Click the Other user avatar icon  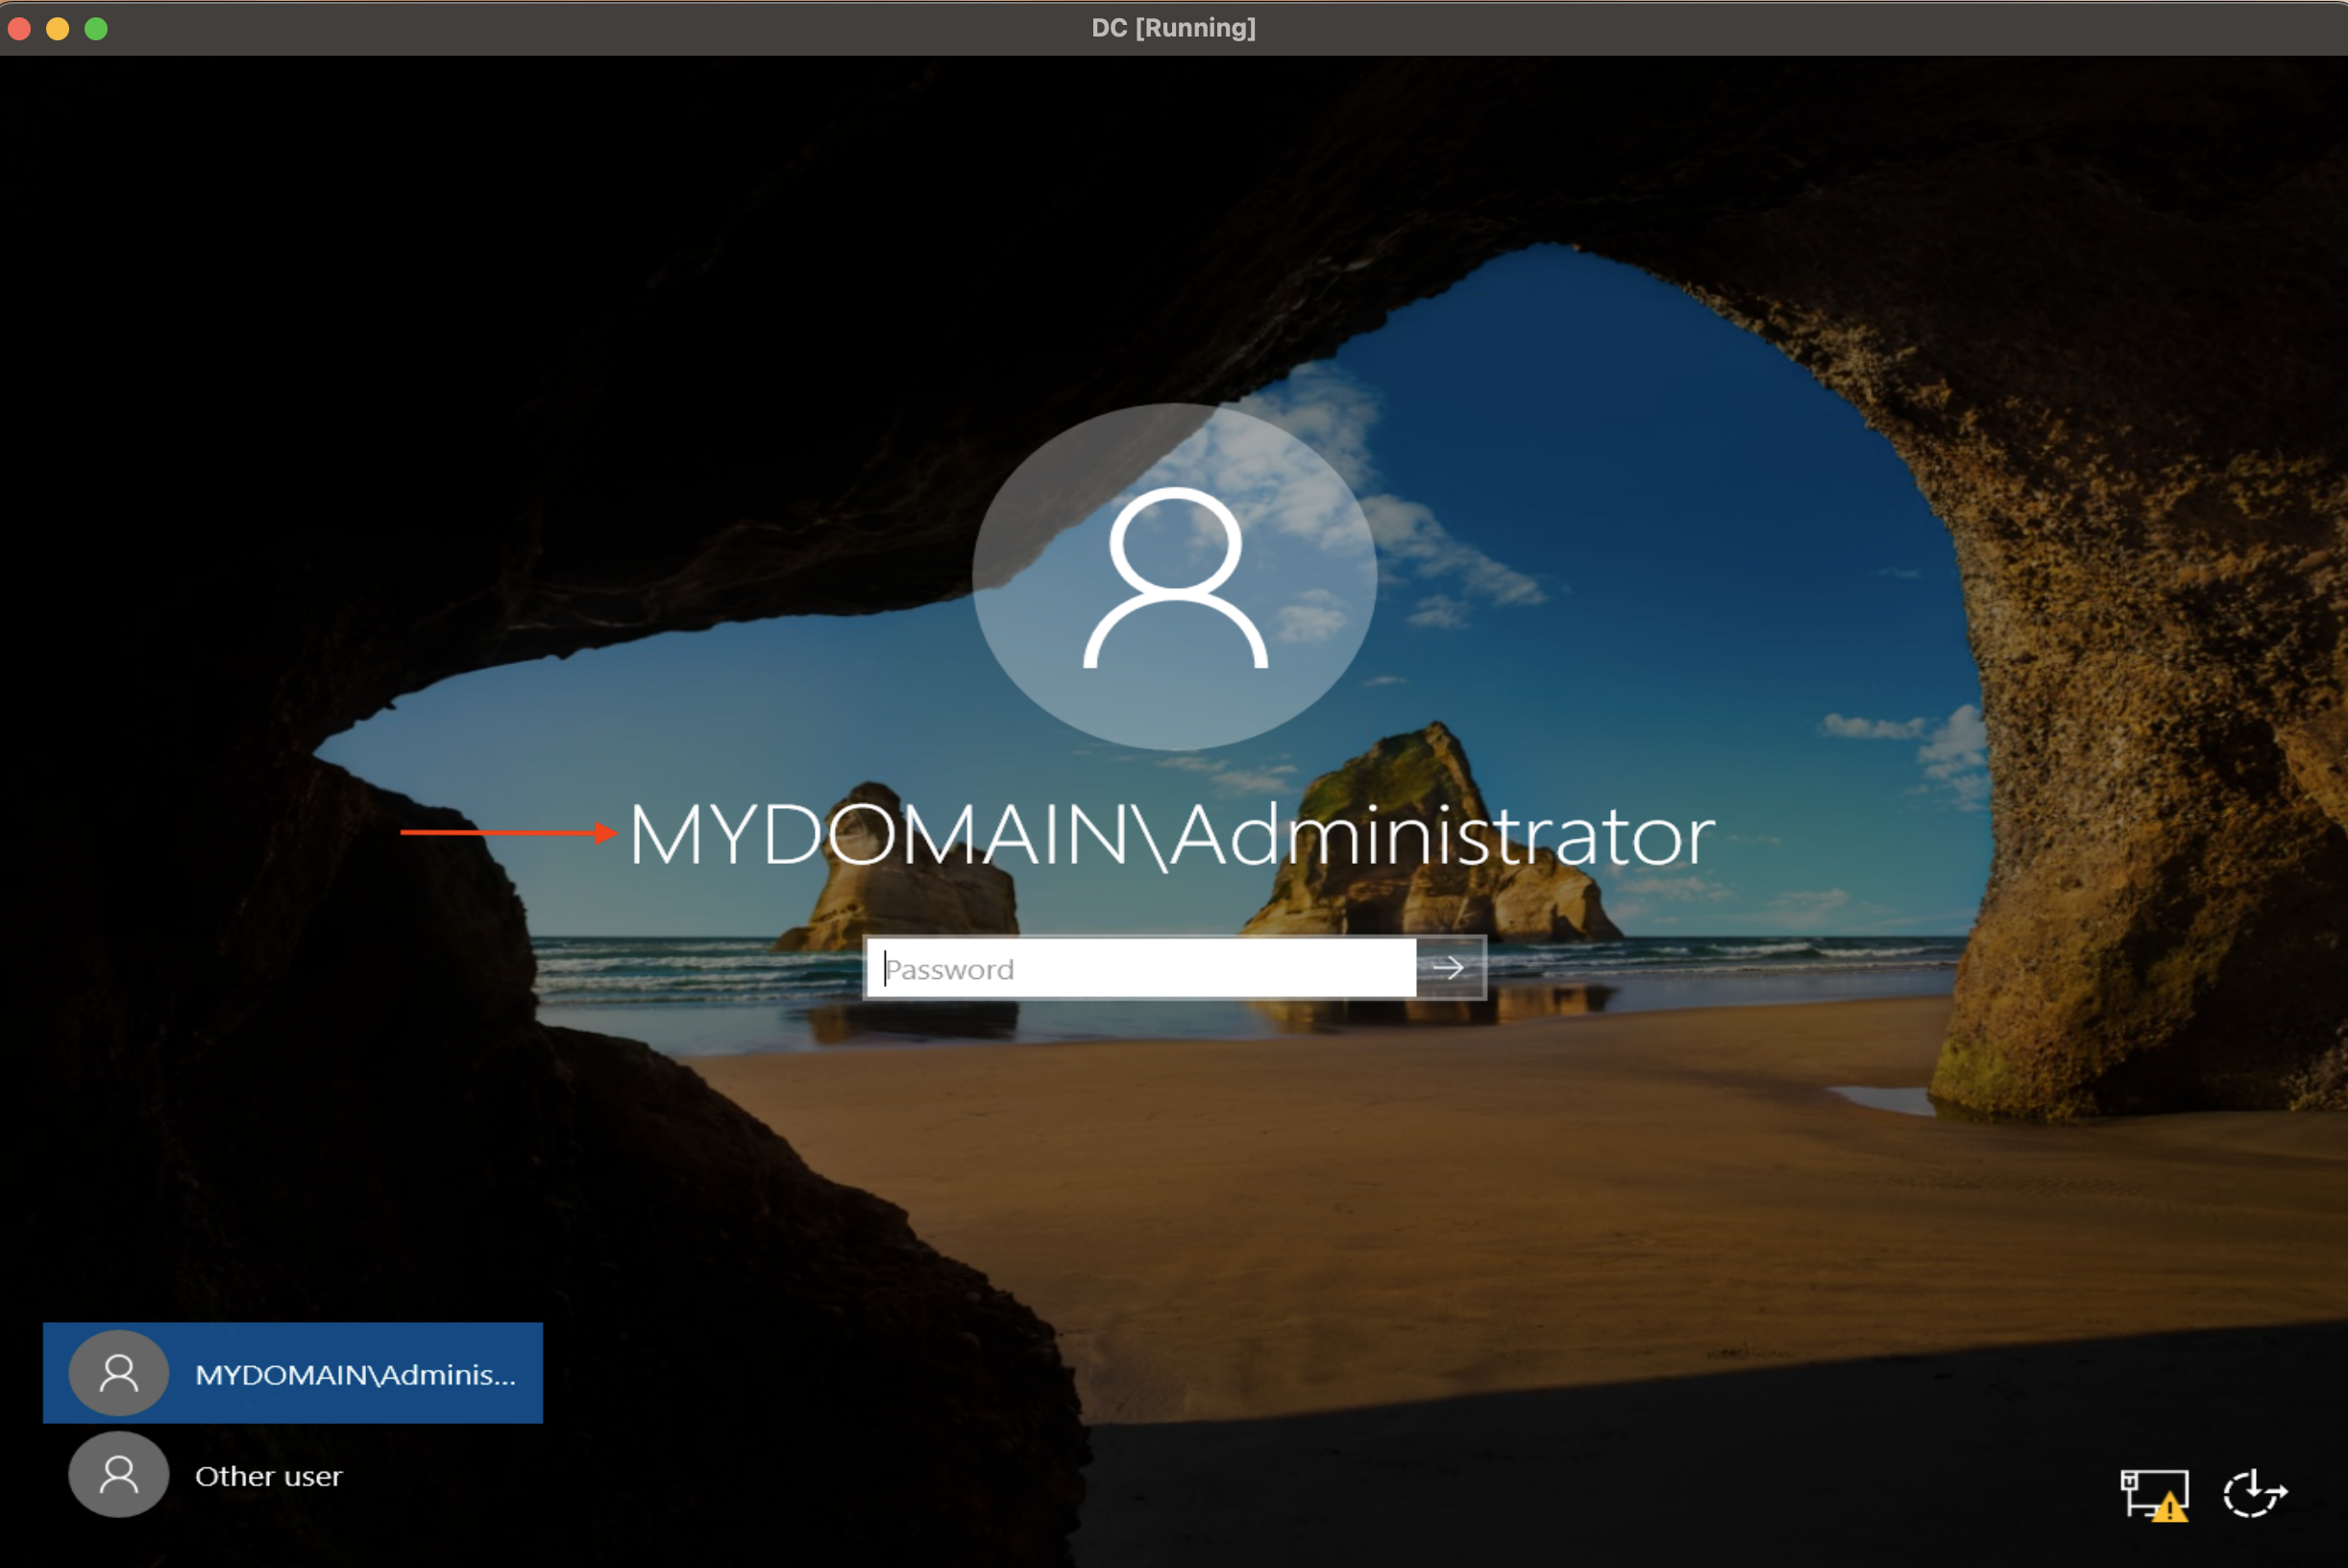click(118, 1474)
